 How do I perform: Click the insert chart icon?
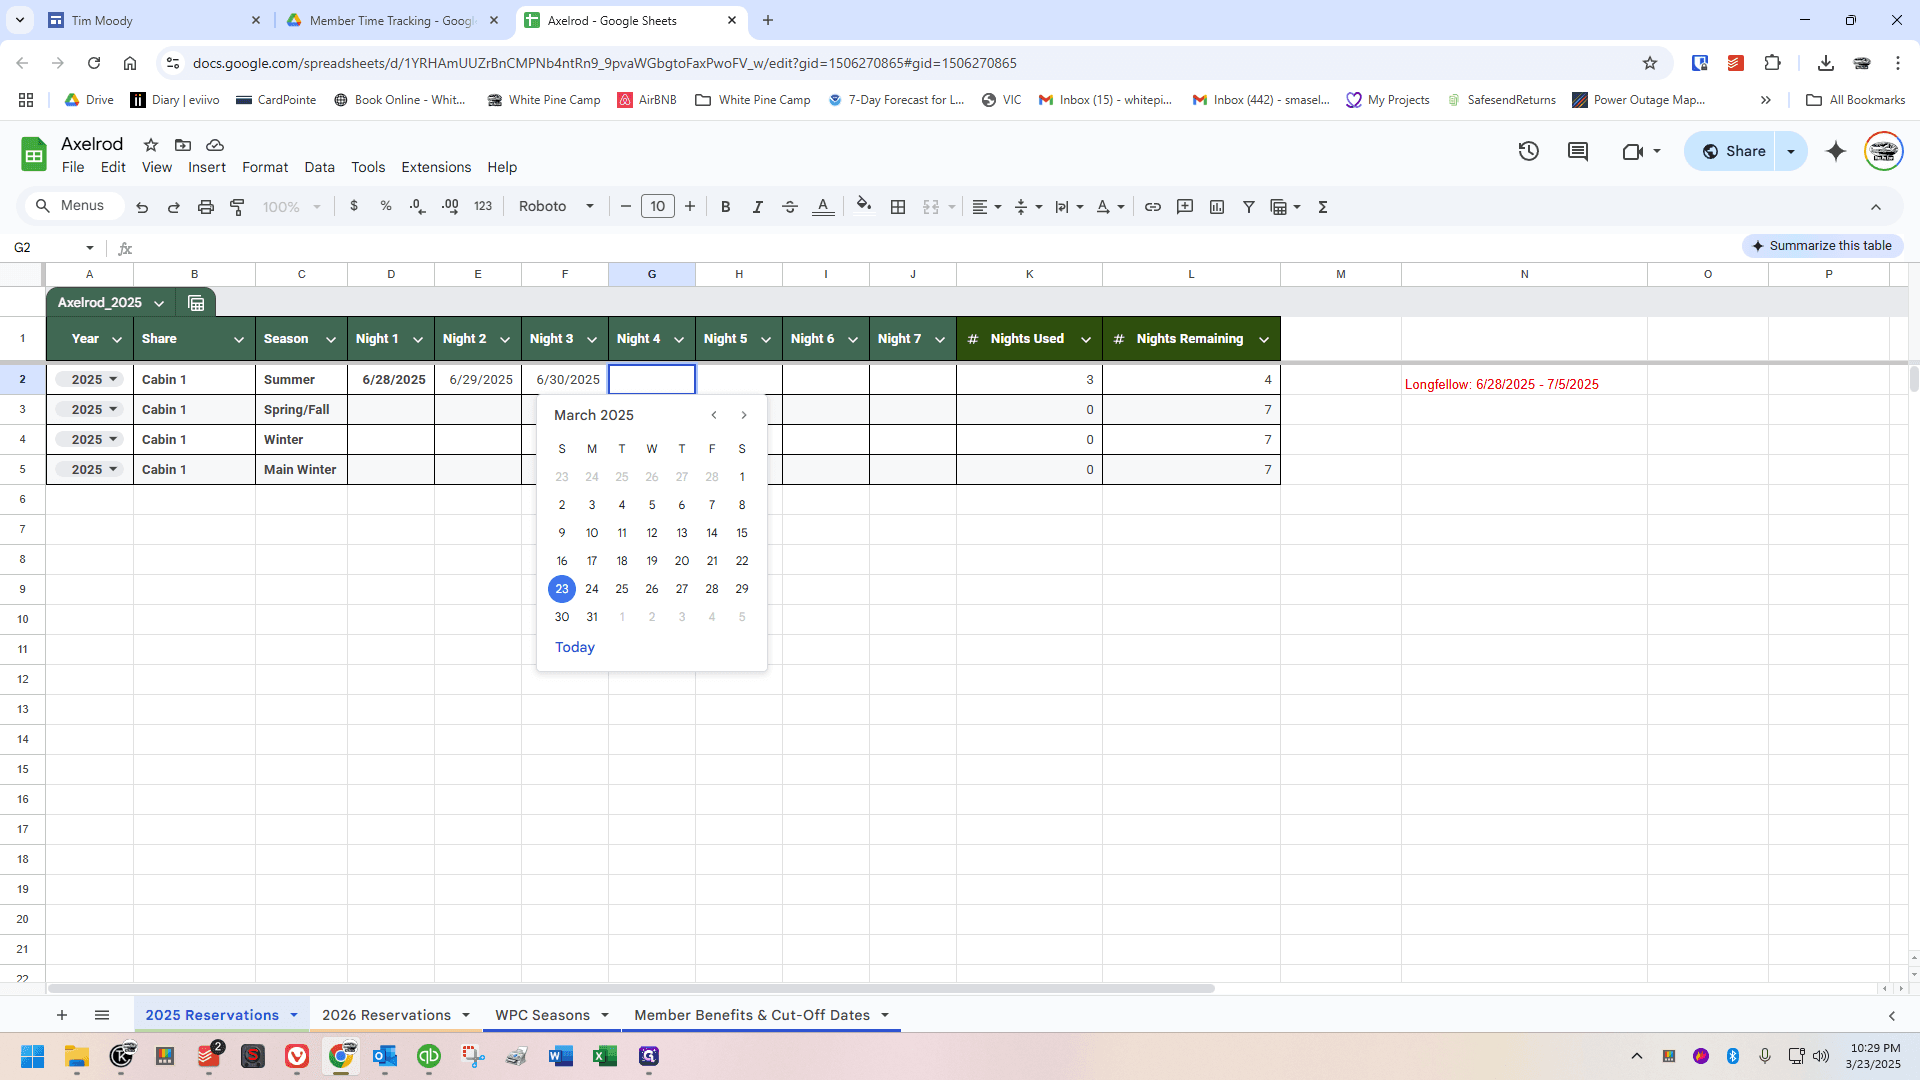point(1217,207)
